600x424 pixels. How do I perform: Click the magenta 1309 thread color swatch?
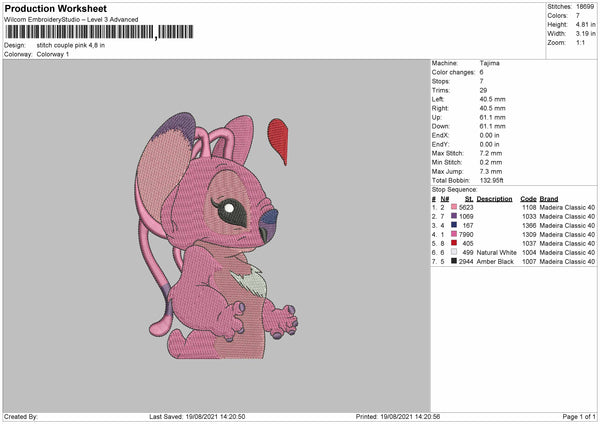pyautogui.click(x=454, y=234)
